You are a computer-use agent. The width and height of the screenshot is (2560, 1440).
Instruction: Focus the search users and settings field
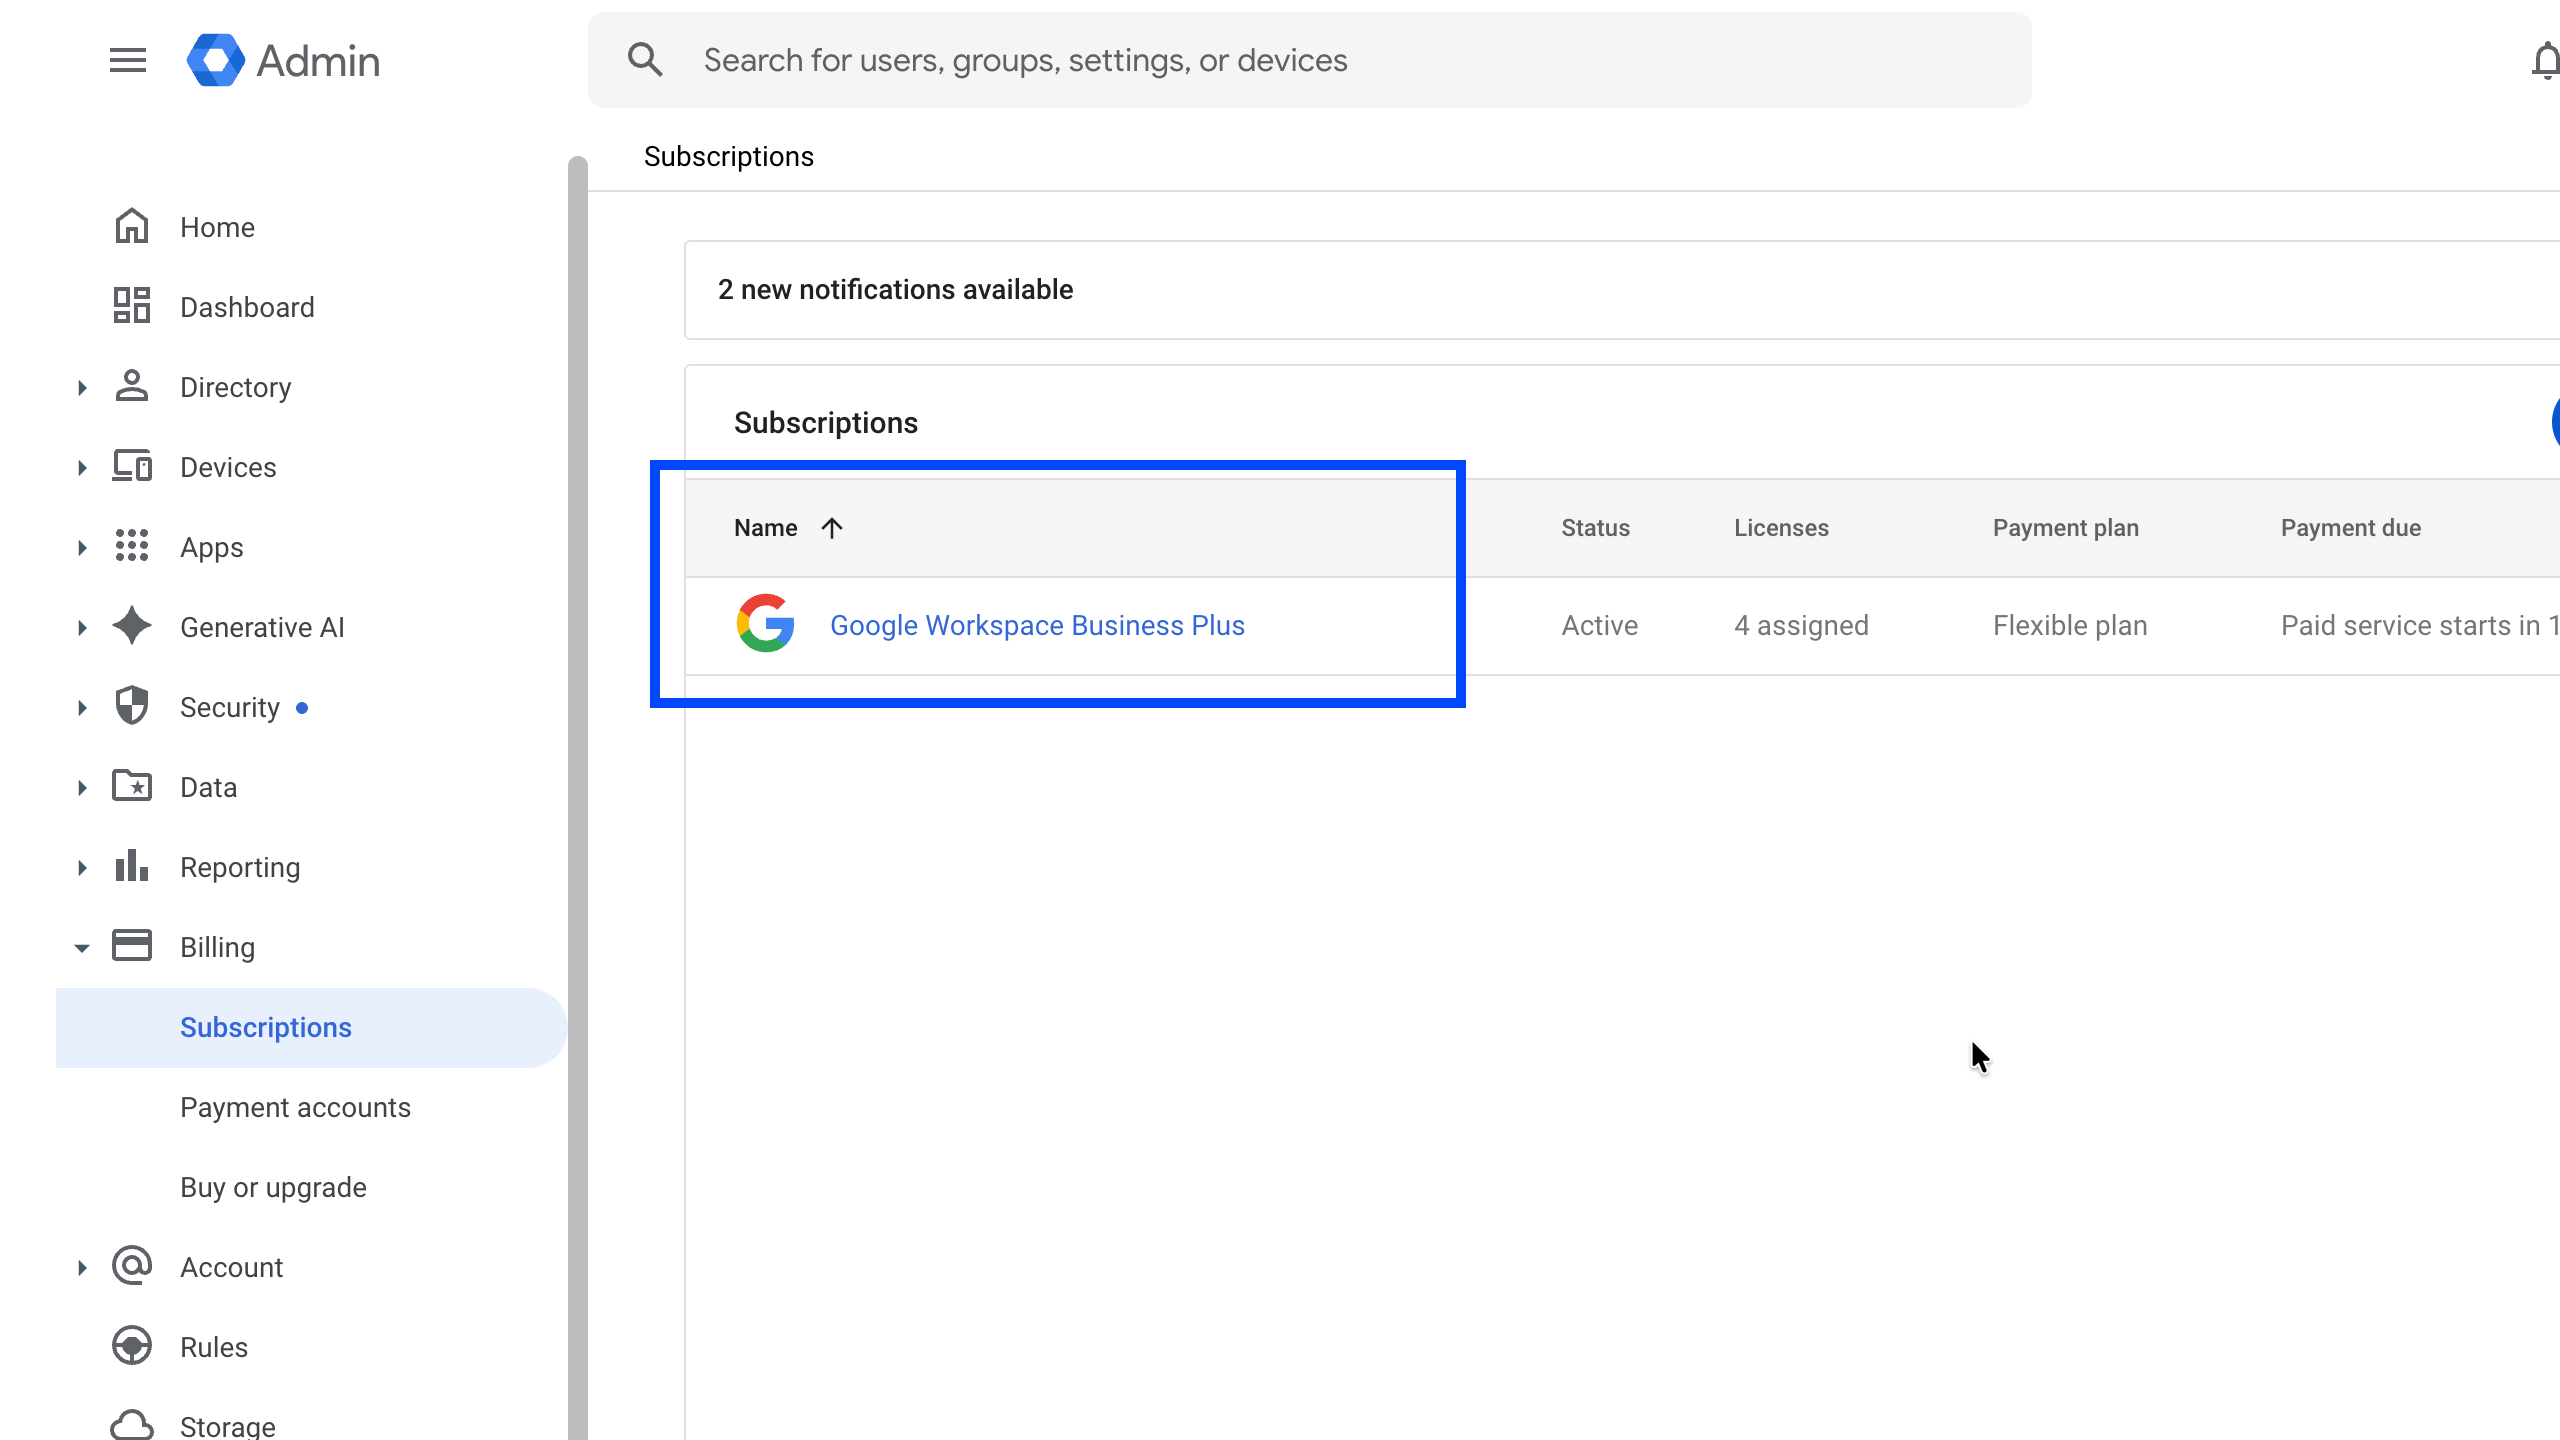(1300, 60)
